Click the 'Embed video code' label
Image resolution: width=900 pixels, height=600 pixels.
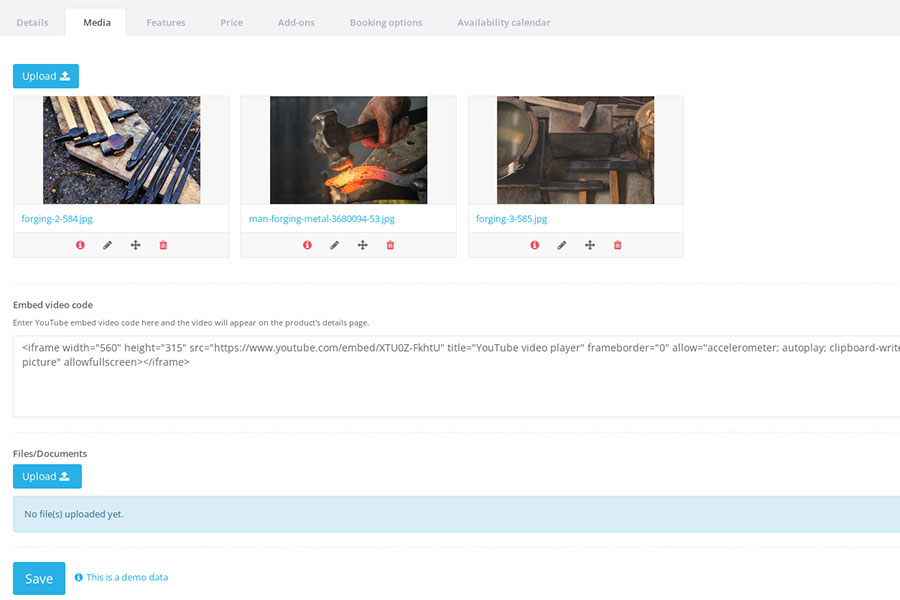click(x=53, y=305)
